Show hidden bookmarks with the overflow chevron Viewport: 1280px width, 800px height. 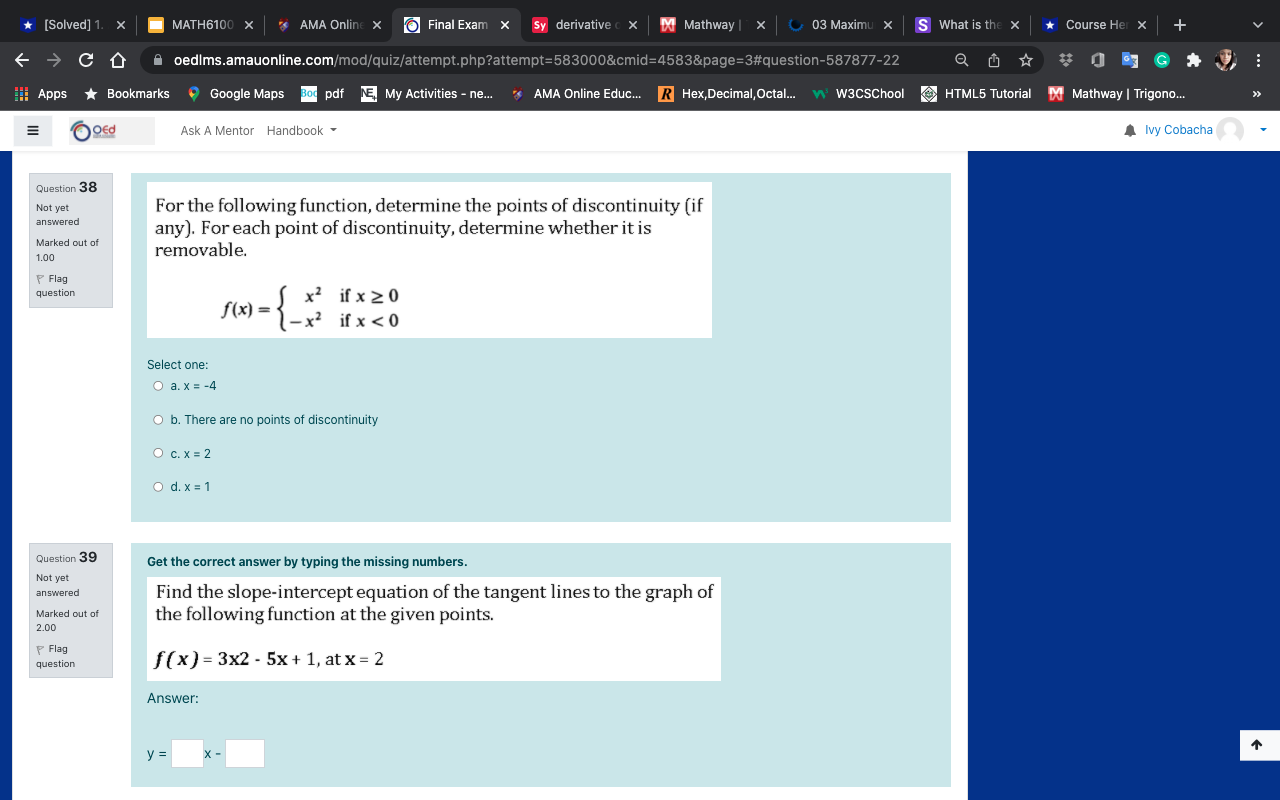(1258, 94)
